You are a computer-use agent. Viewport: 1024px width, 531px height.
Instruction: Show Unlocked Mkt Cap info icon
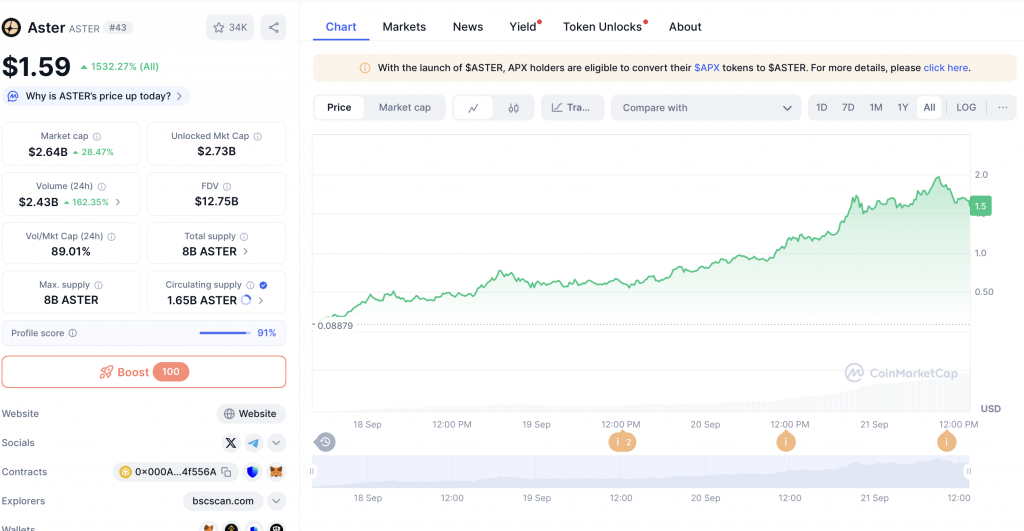tap(258, 137)
